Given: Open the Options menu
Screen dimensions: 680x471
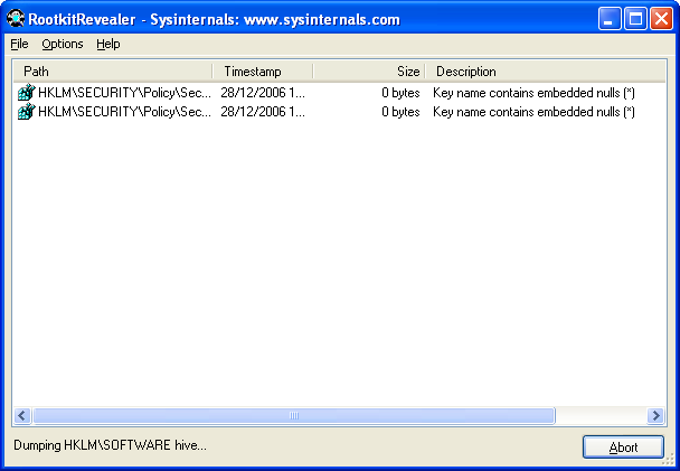Looking at the screenshot, I should pos(62,44).
